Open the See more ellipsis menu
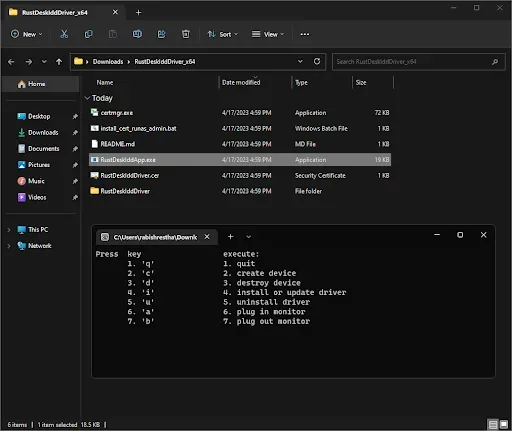 pos(305,34)
